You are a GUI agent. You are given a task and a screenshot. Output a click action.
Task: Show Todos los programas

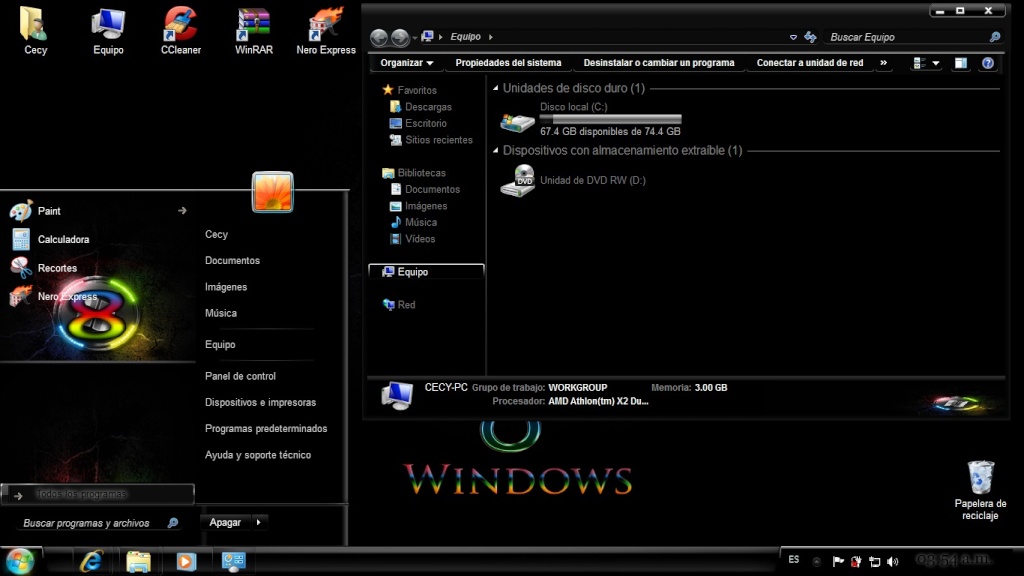click(x=98, y=494)
